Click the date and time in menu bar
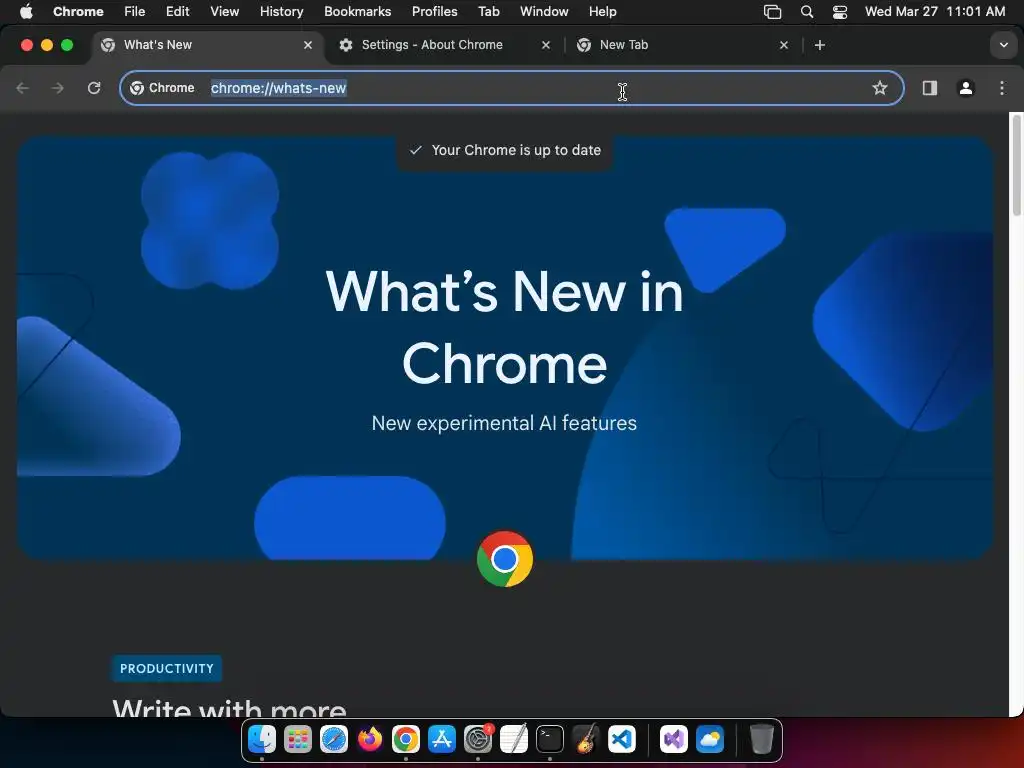The height and width of the screenshot is (768, 1024). click(x=935, y=12)
